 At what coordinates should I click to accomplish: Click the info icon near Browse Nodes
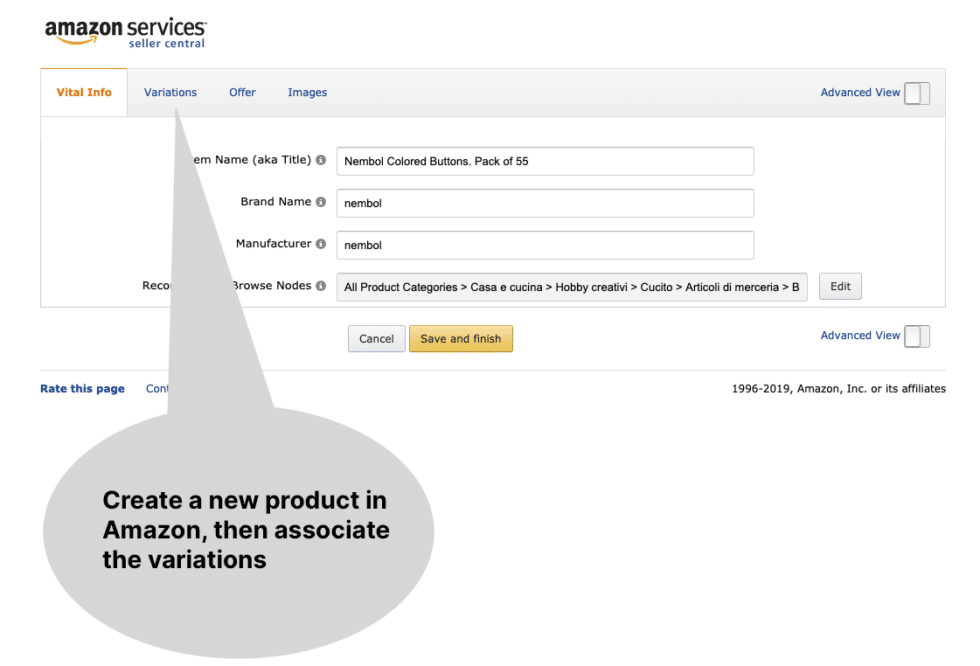[x=322, y=285]
